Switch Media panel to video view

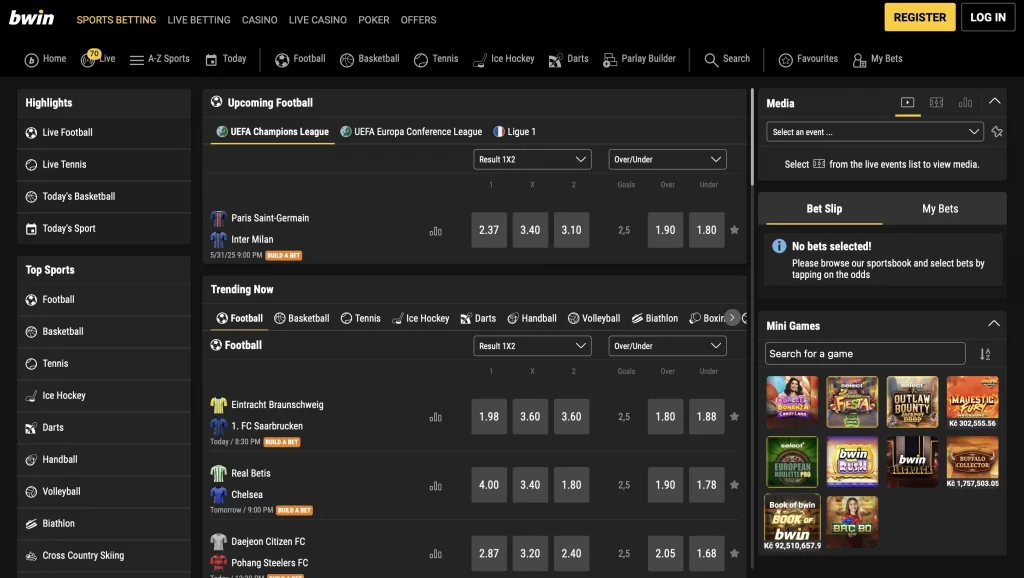[907, 103]
